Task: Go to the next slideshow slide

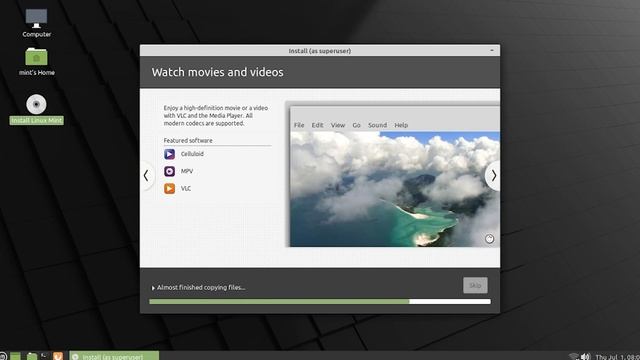Action: [x=493, y=176]
